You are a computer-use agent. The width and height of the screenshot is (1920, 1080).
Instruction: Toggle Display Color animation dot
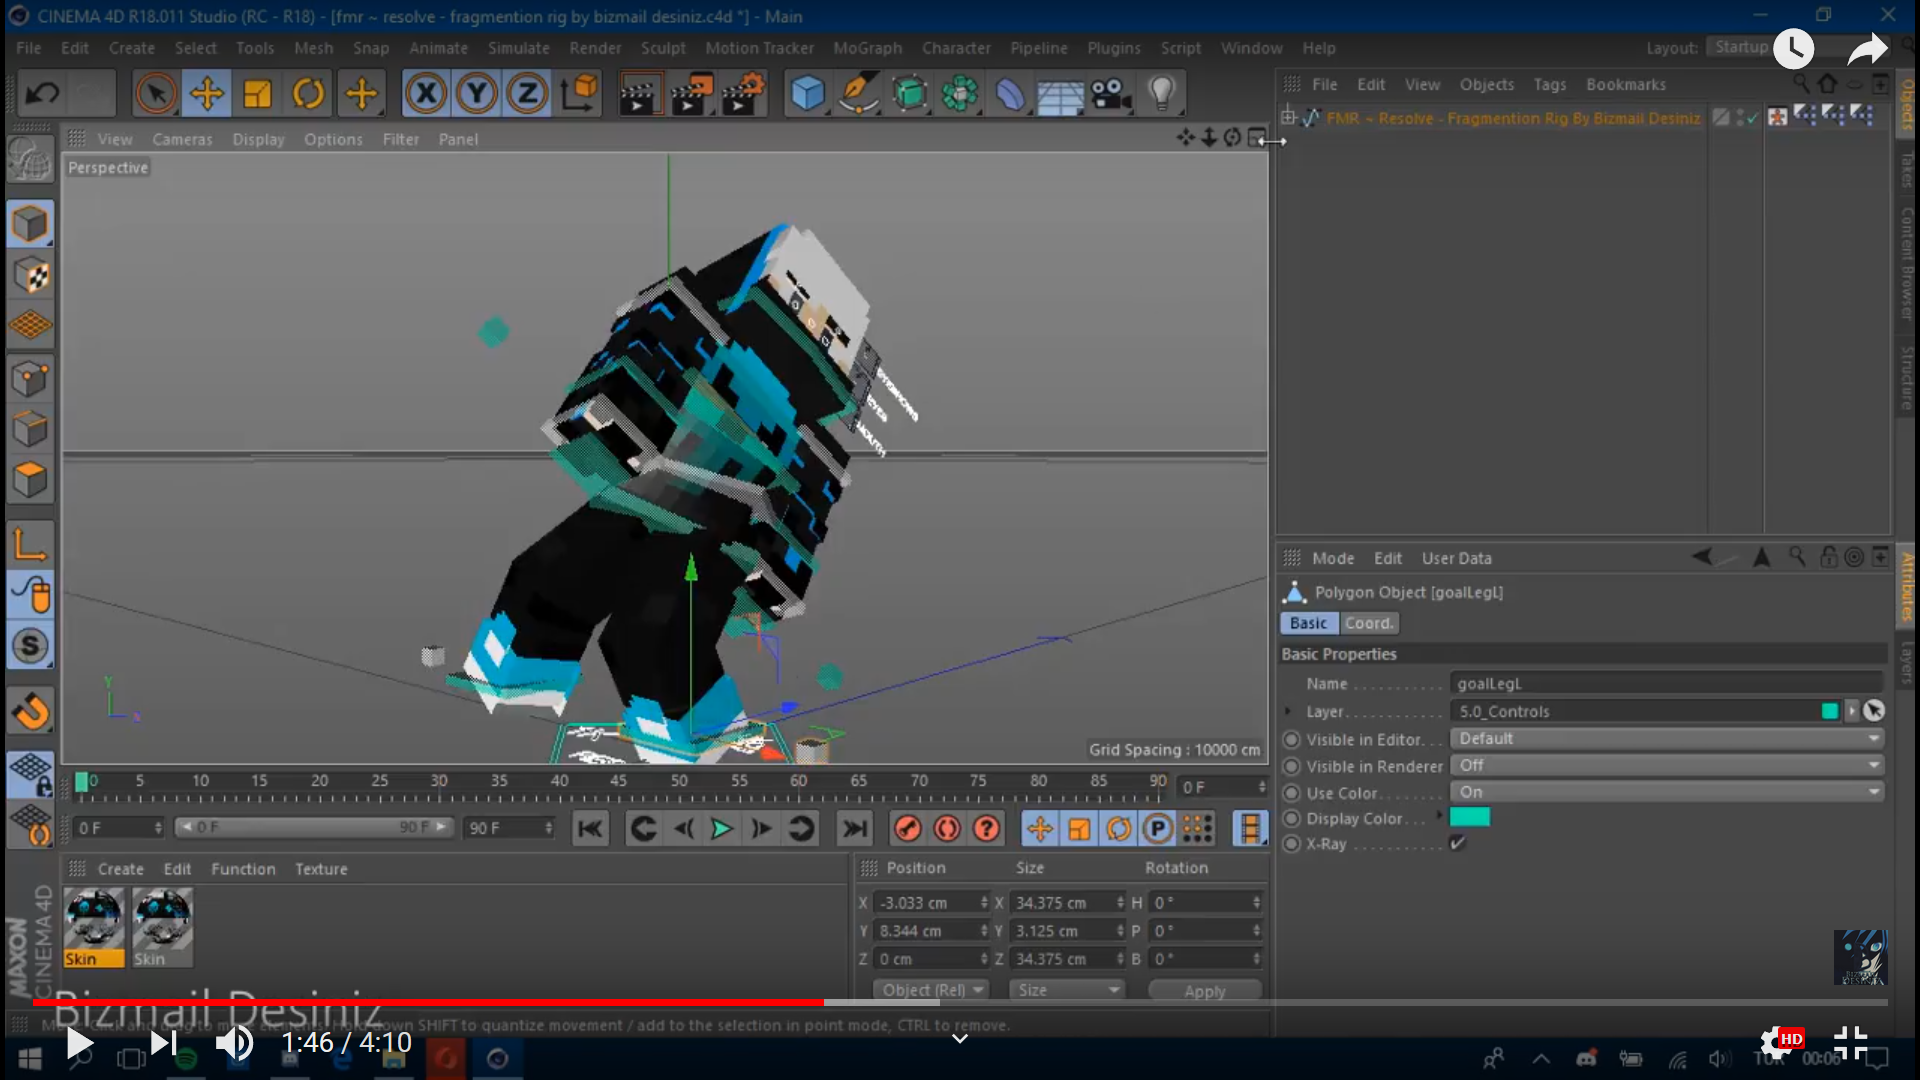(x=1291, y=818)
